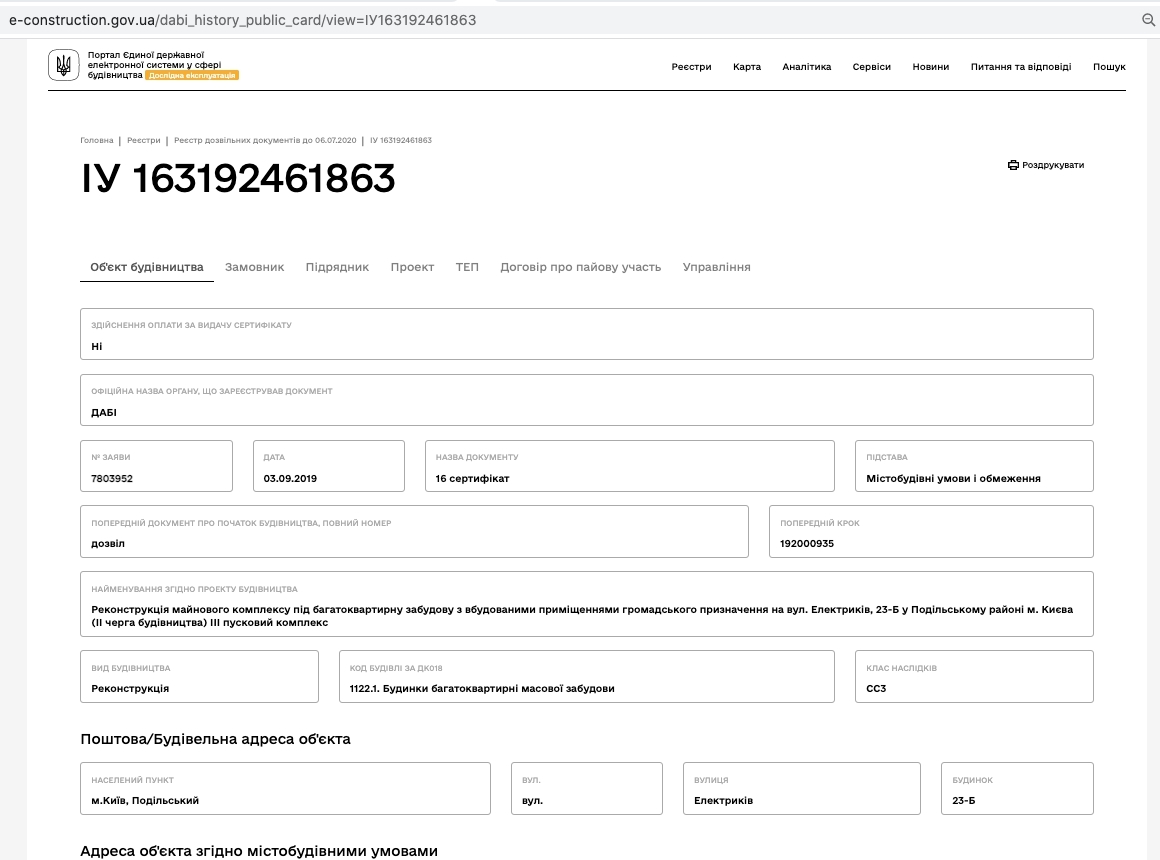Click the project name description text

pyautogui.click(x=582, y=616)
